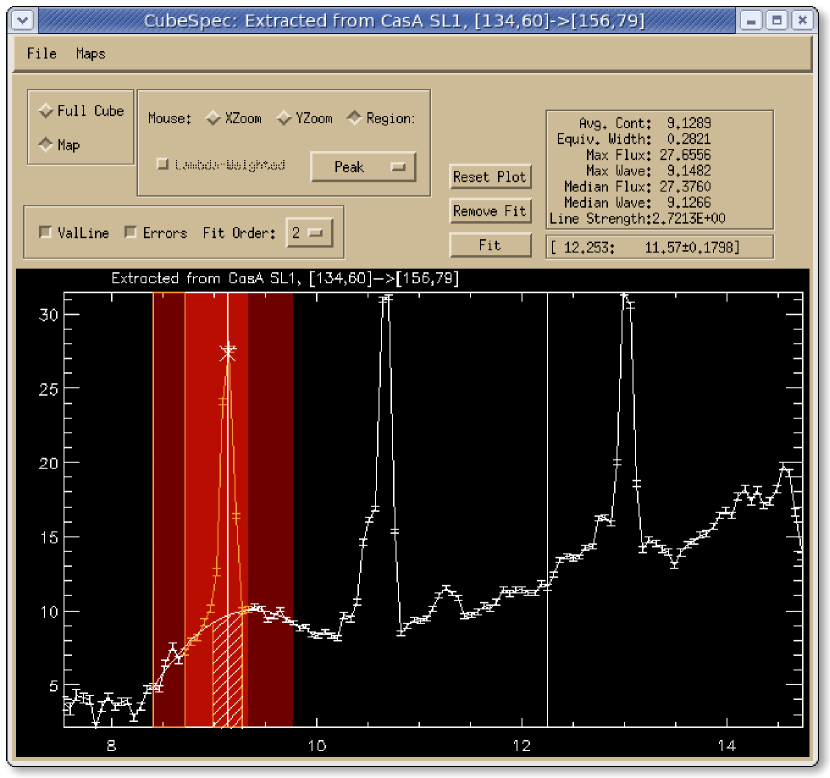Screen dimensions: 830x778
Task: Open the File menu
Action: pyautogui.click(x=41, y=53)
